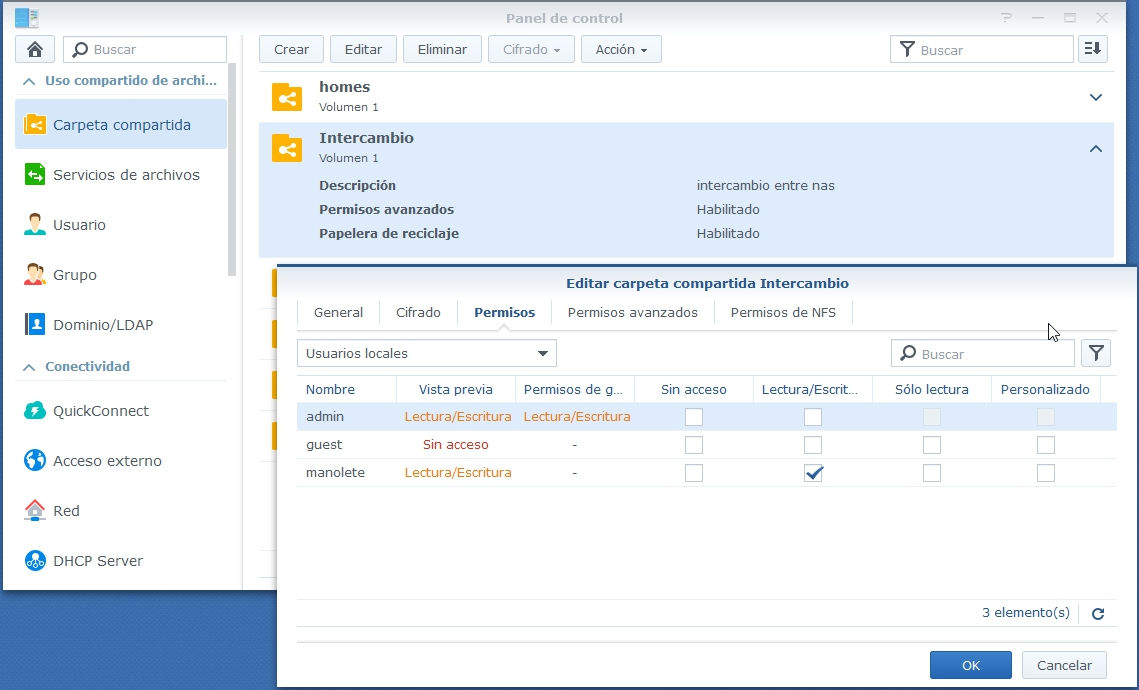This screenshot has height=690, width=1139.
Task: Click the filter icon next to permissions search
Action: [x=1096, y=353]
